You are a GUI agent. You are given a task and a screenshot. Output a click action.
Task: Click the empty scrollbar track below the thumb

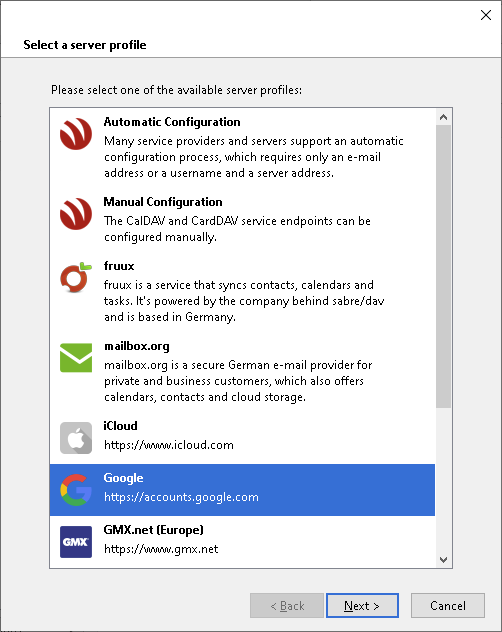point(444,480)
